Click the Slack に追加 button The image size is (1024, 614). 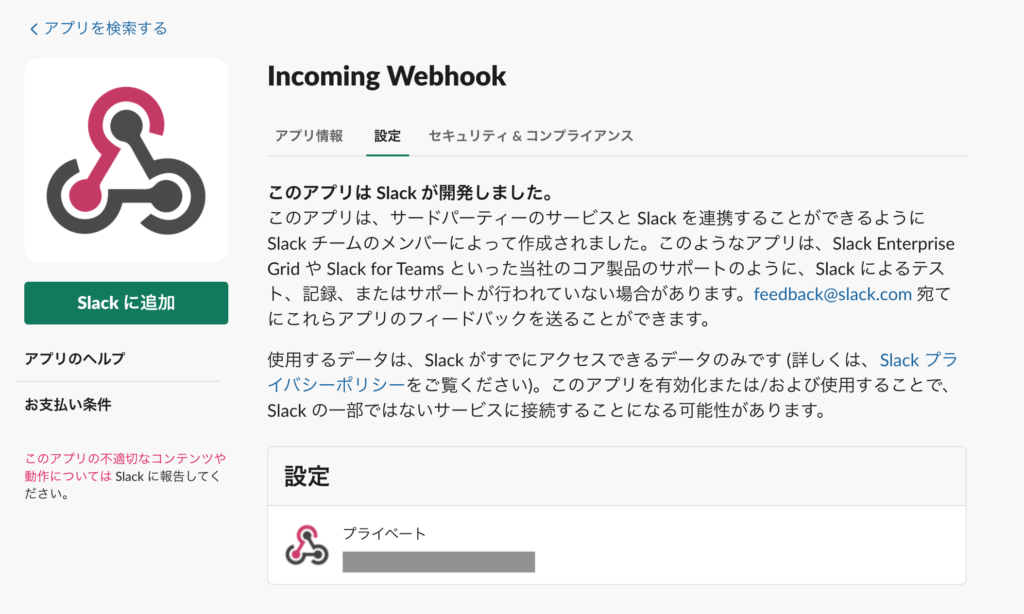(126, 303)
